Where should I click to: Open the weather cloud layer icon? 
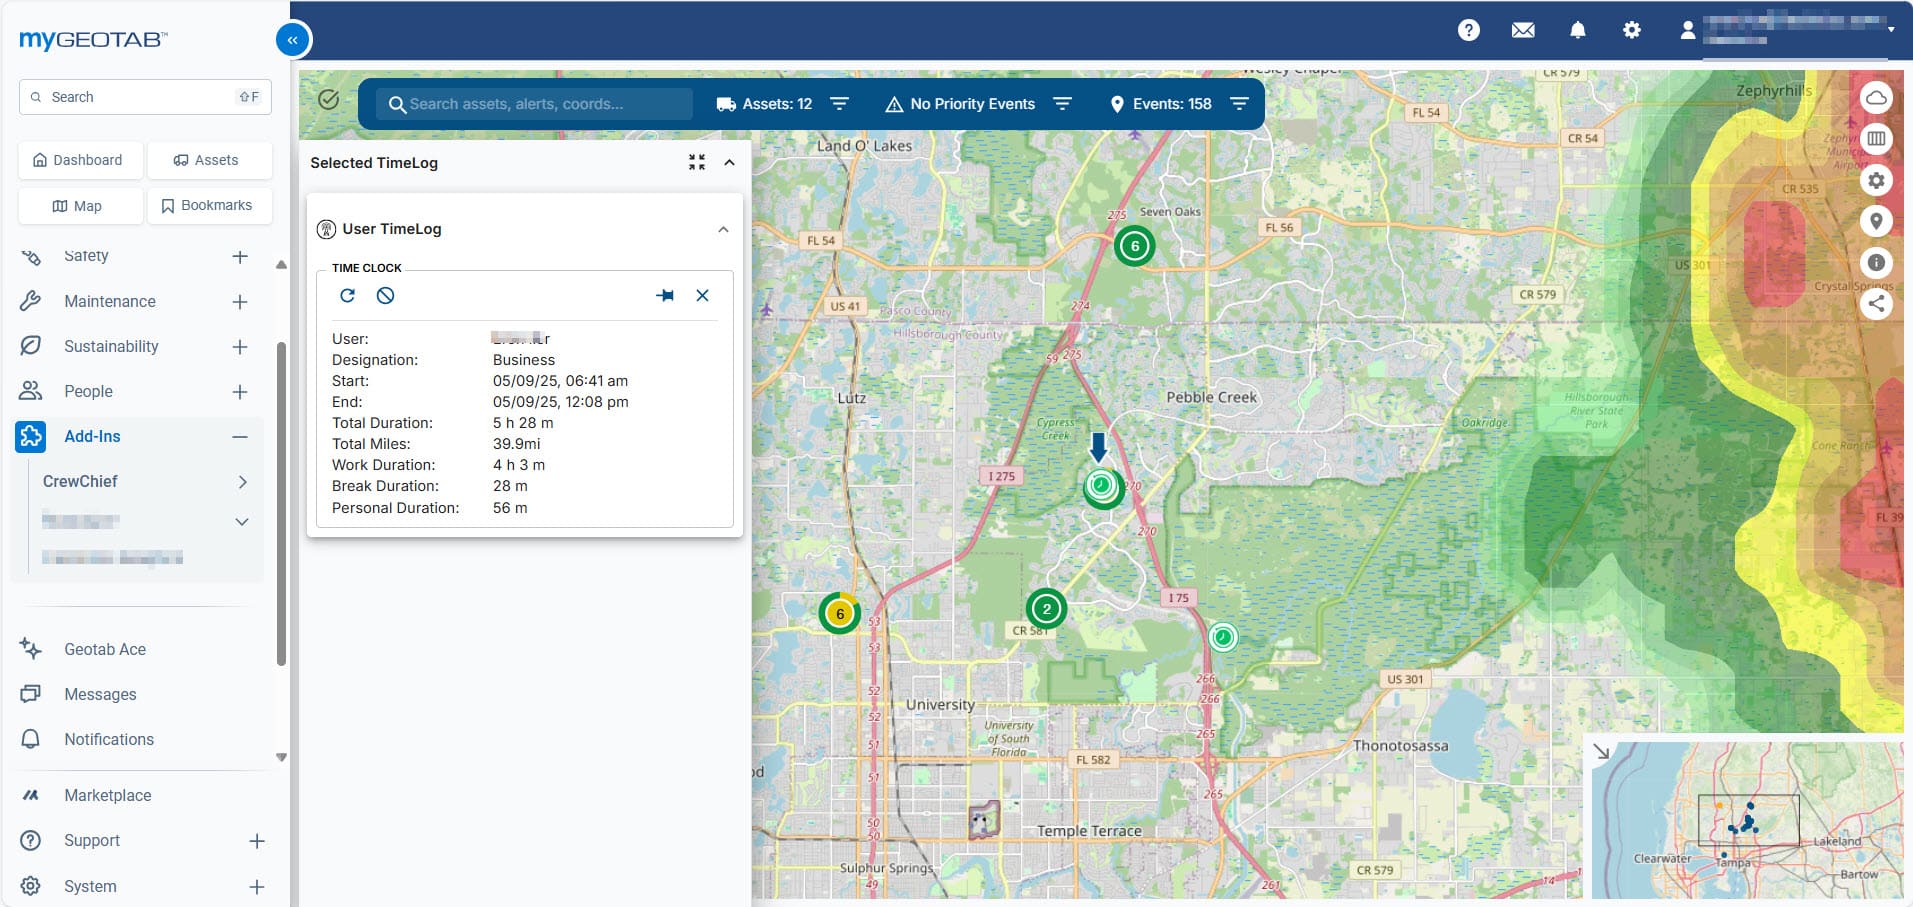1876,97
